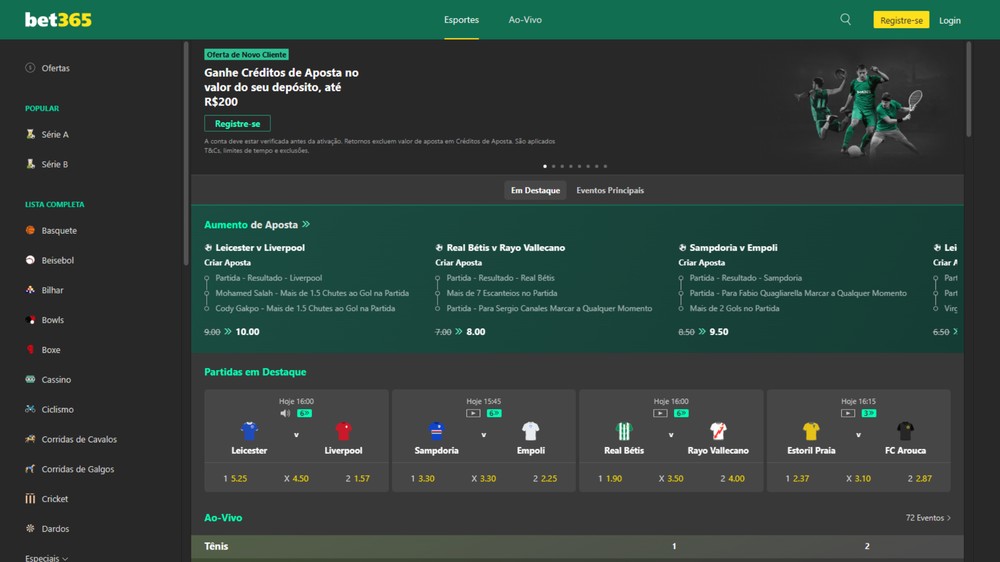1000x562 pixels.
Task: Open the Basquete ball icon
Action: [x=30, y=230]
